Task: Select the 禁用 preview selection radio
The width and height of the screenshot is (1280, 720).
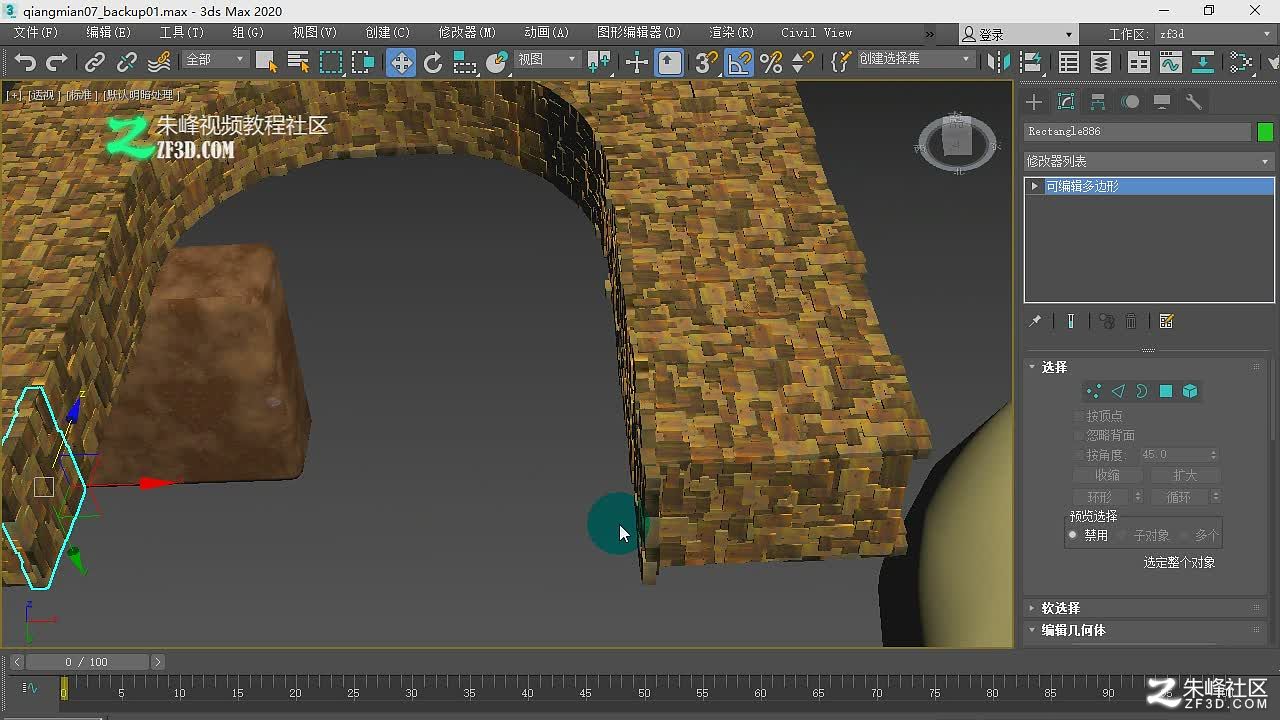Action: coord(1073,535)
